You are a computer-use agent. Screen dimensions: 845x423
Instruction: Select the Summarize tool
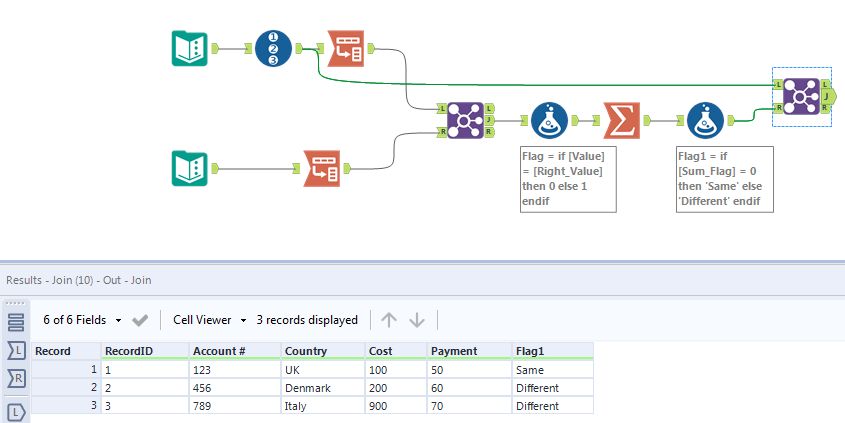pyautogui.click(x=622, y=121)
